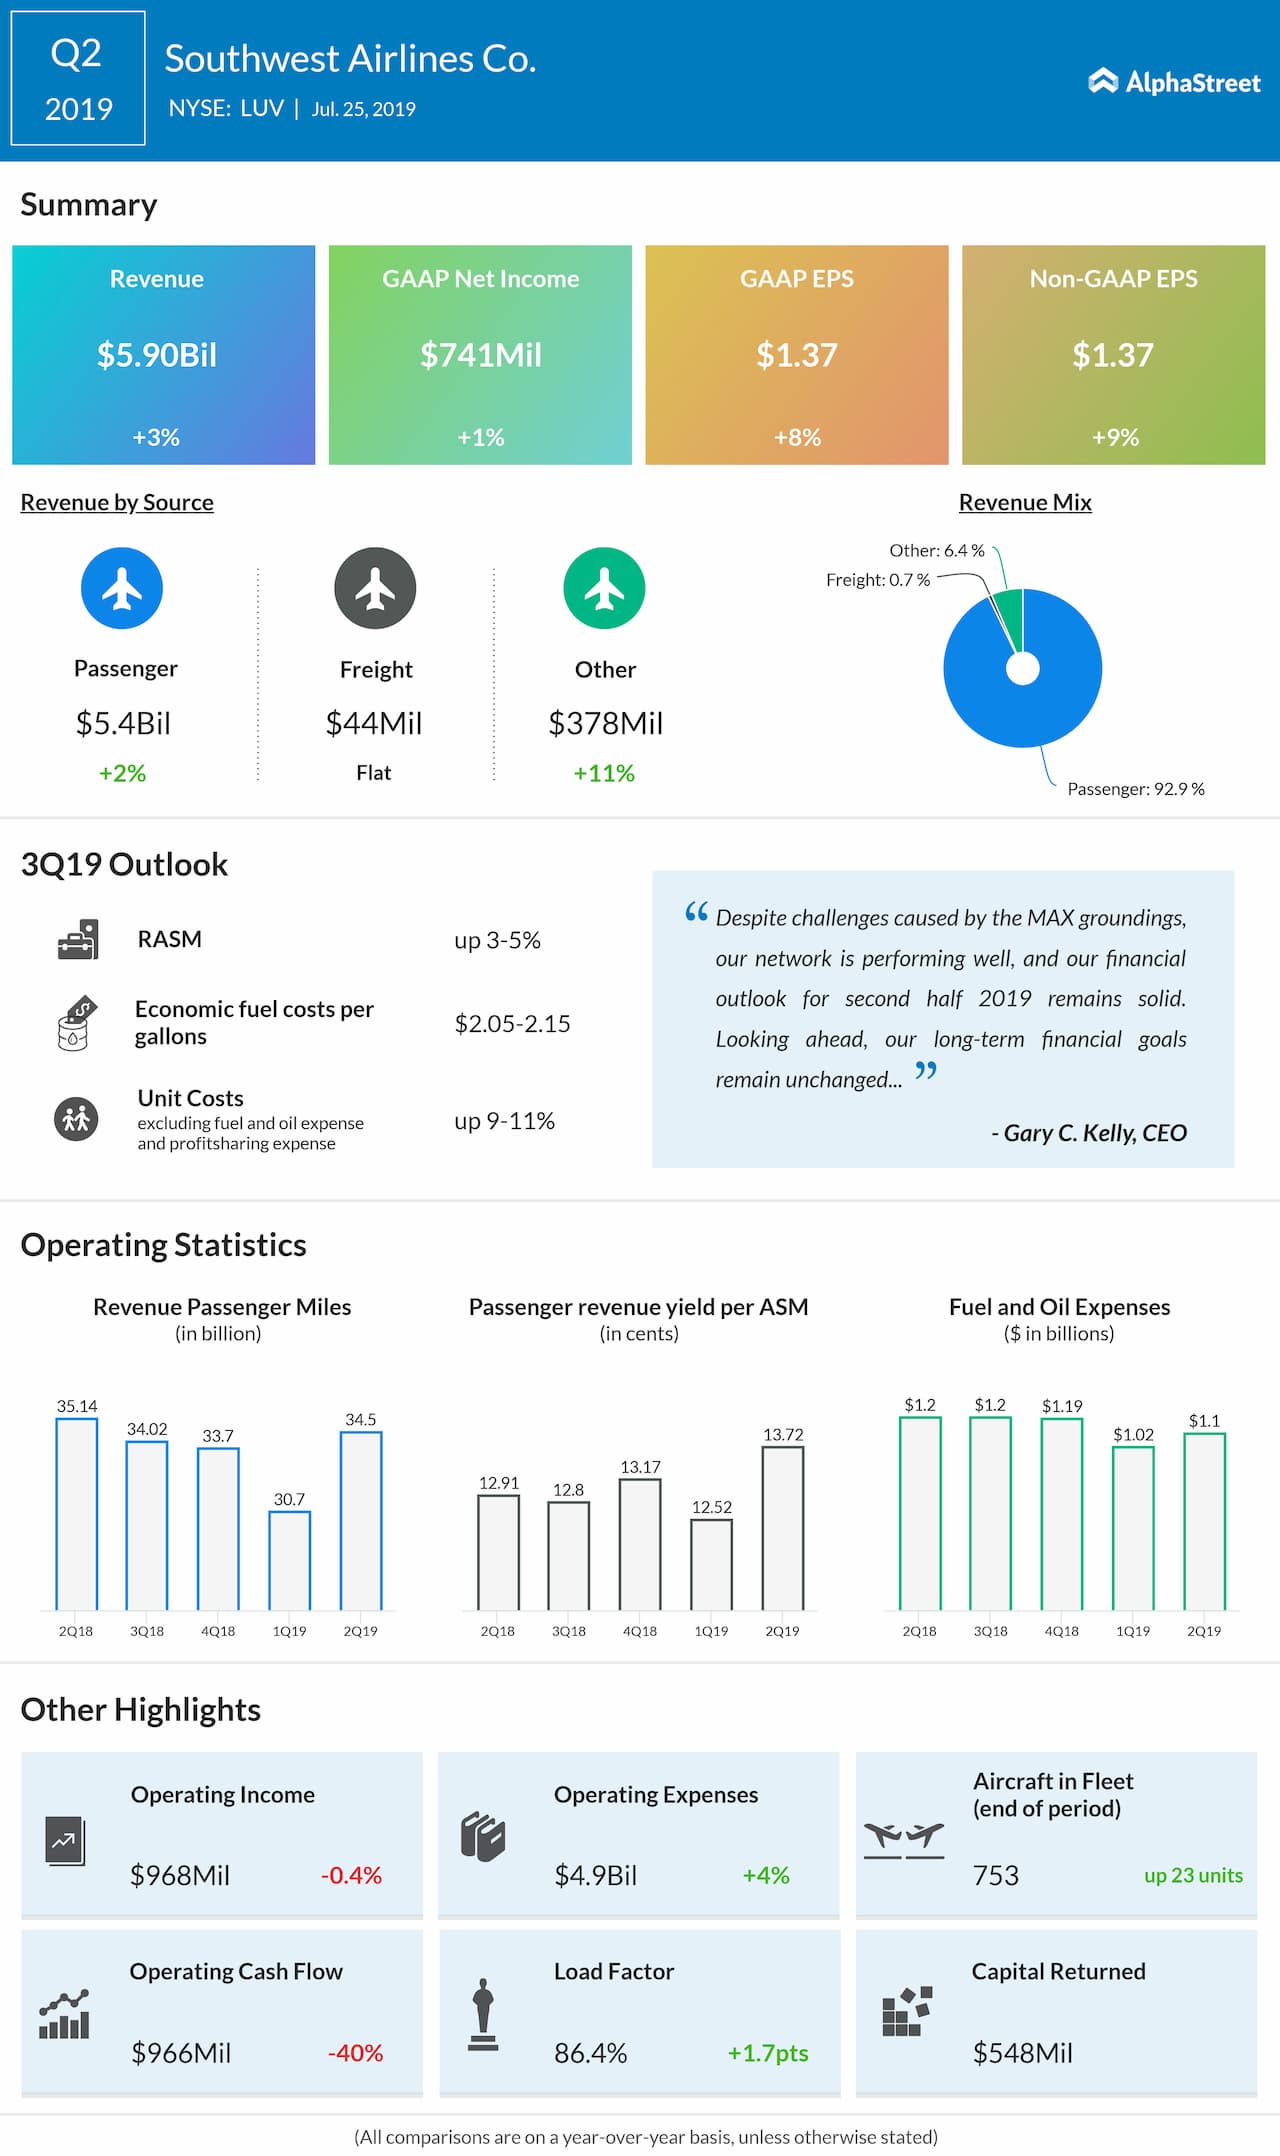
Task: Click the '-40%' cash flow change
Action: click(356, 2053)
